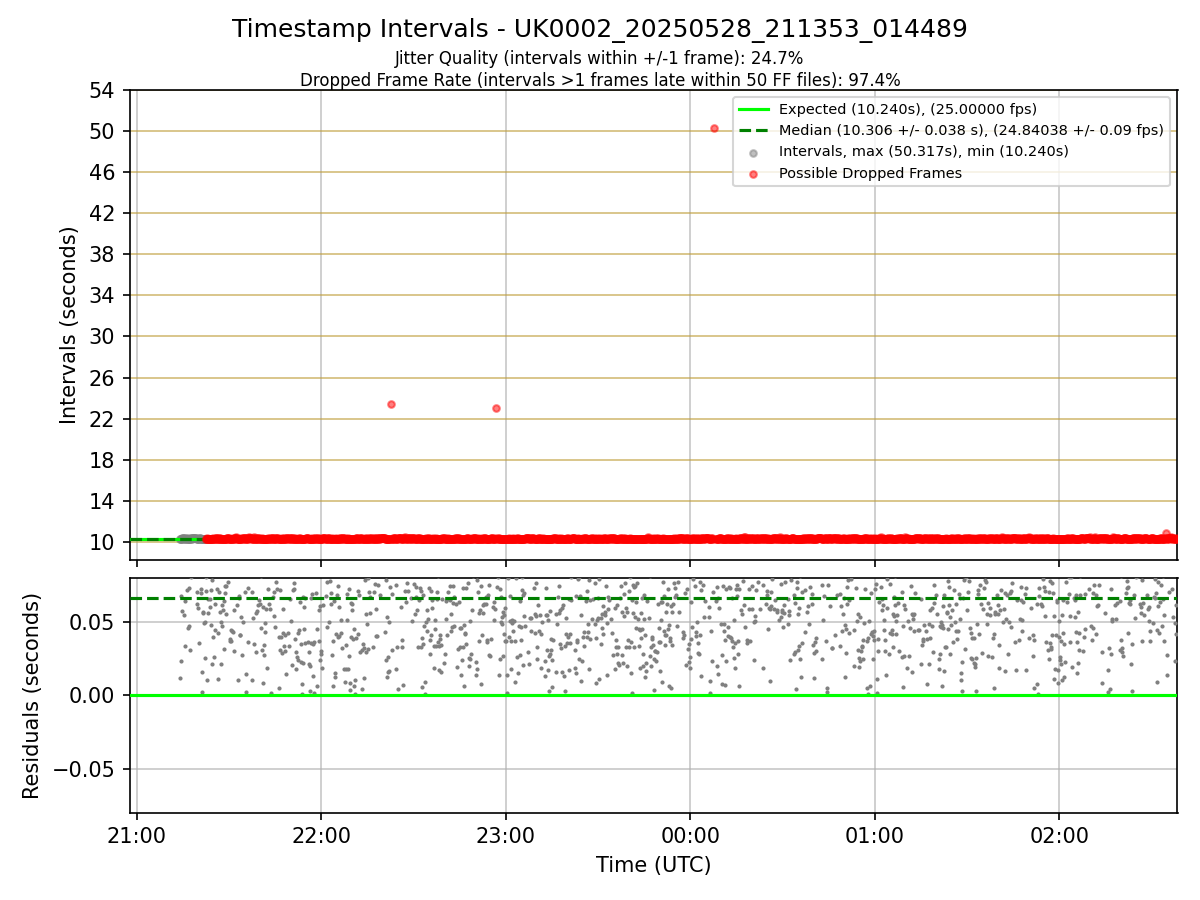Click the red outlier point just before 23:00
The height and width of the screenshot is (900, 1200).
496,408
